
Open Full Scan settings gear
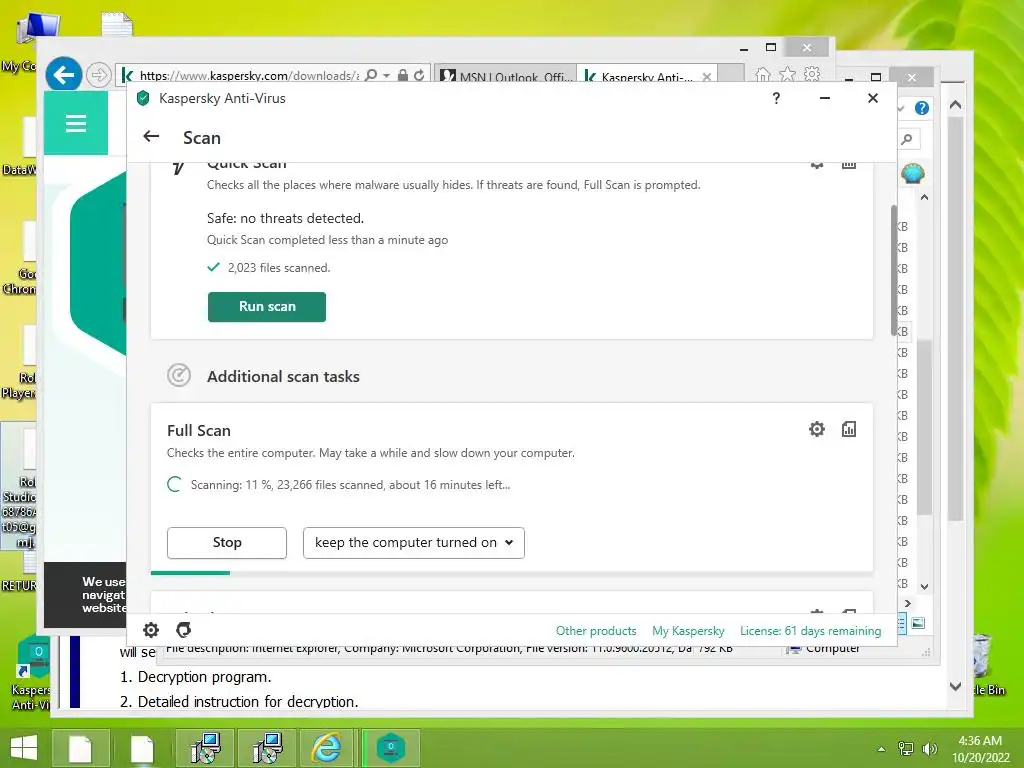click(x=816, y=429)
